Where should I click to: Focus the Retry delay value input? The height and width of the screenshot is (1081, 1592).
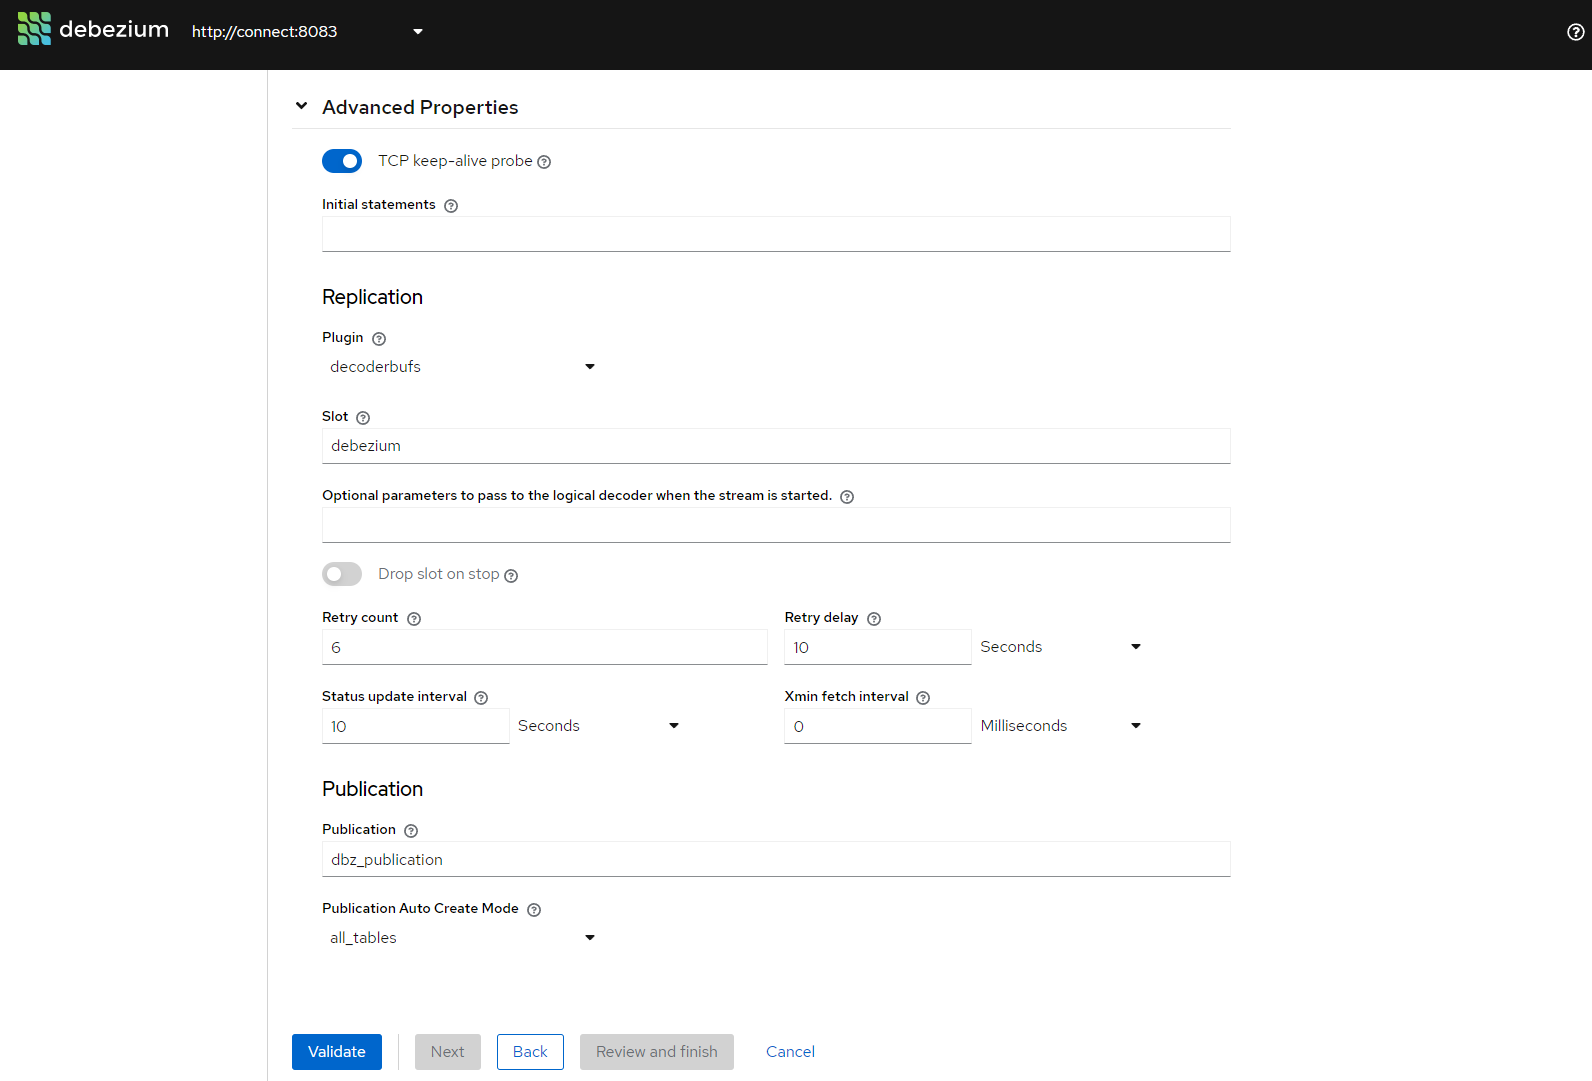878,647
